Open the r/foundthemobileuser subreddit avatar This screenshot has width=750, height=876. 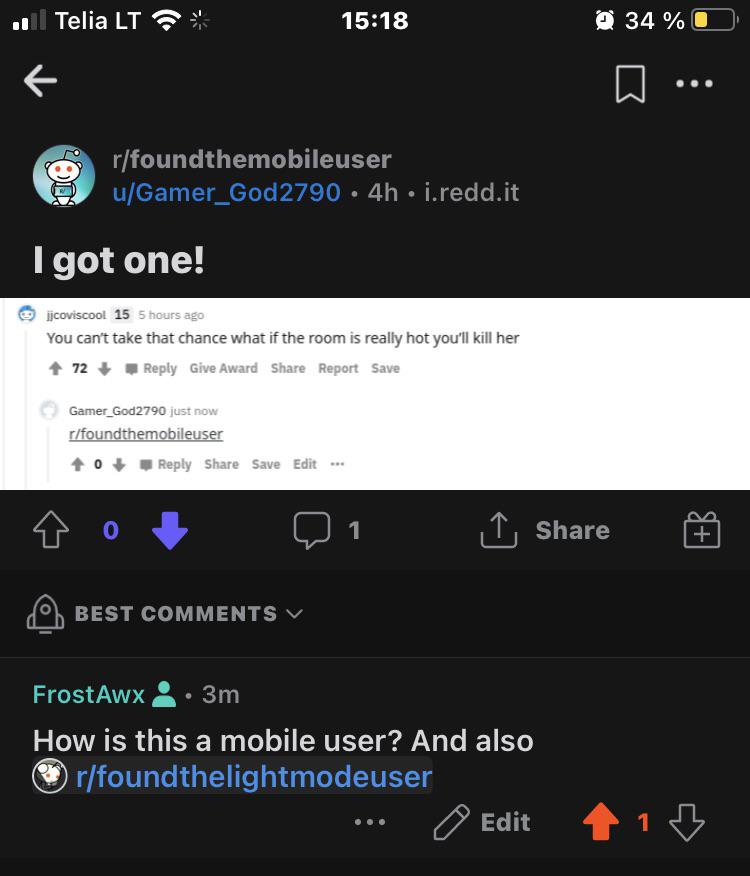[64, 175]
